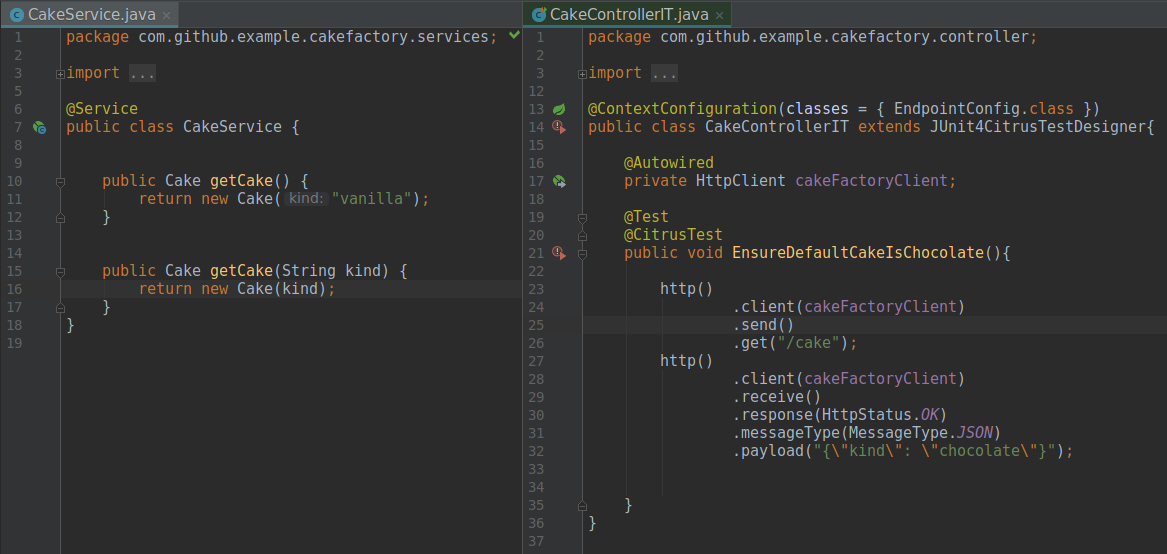Click the green inspection checkmark in CakeService editor

(514, 36)
